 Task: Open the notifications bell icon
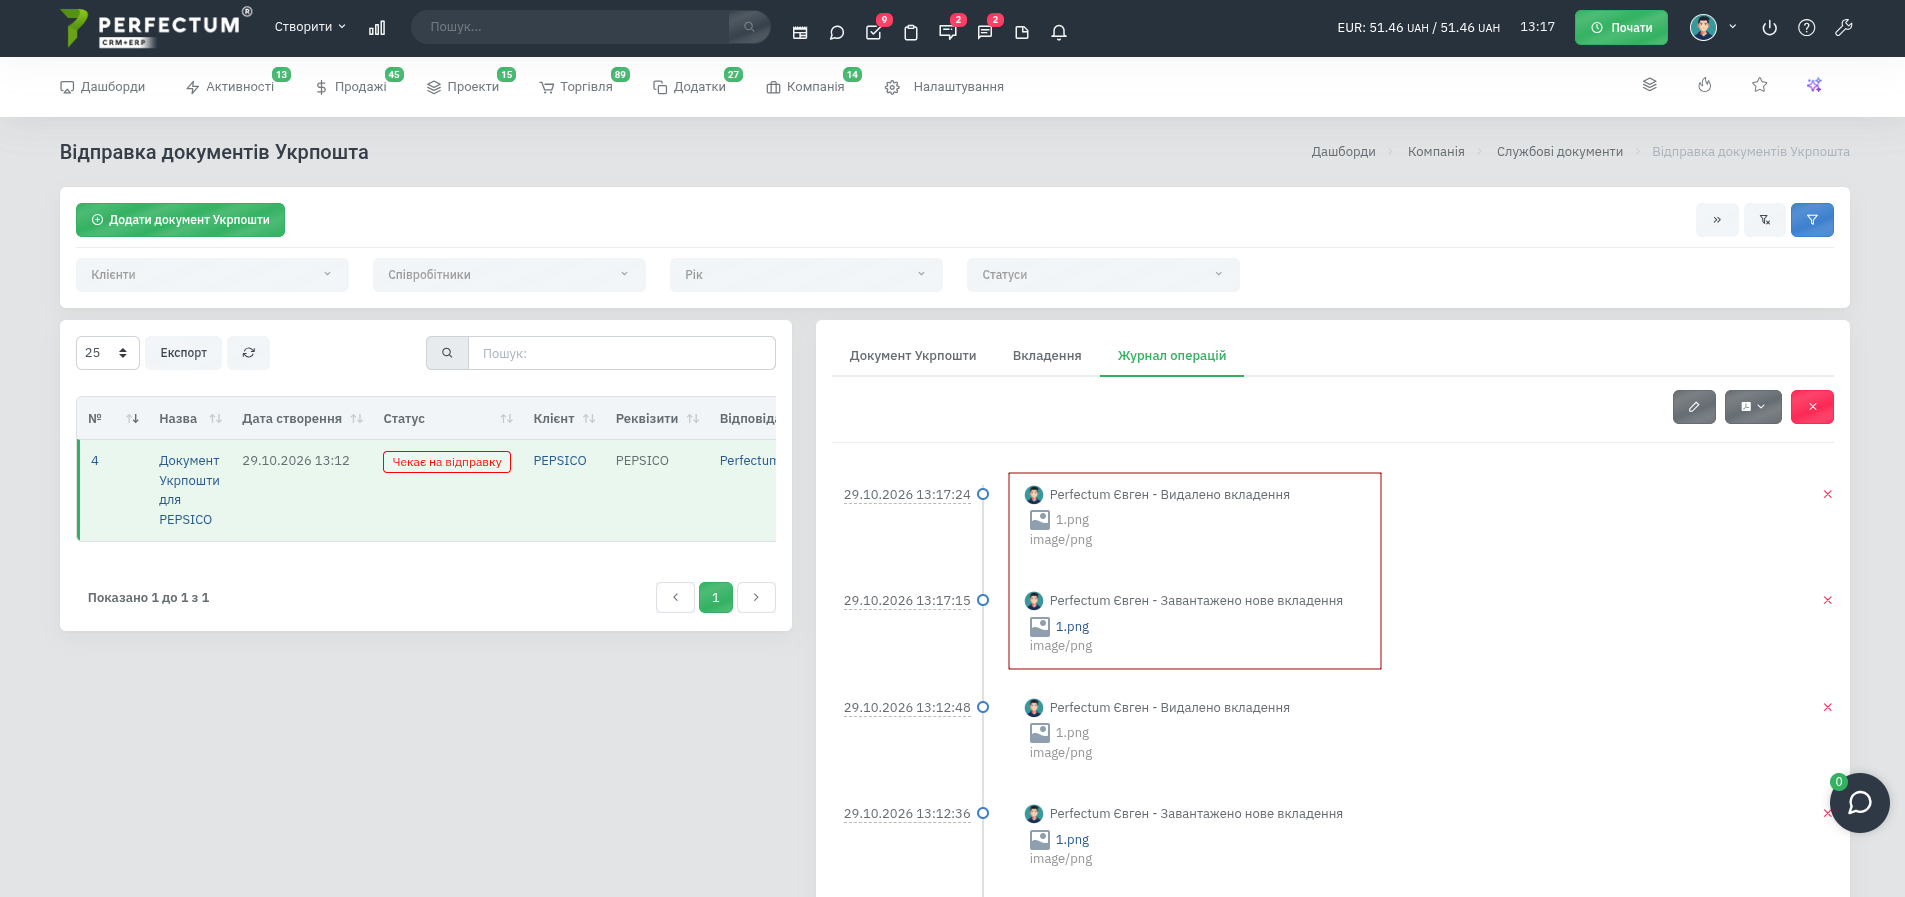(1059, 32)
